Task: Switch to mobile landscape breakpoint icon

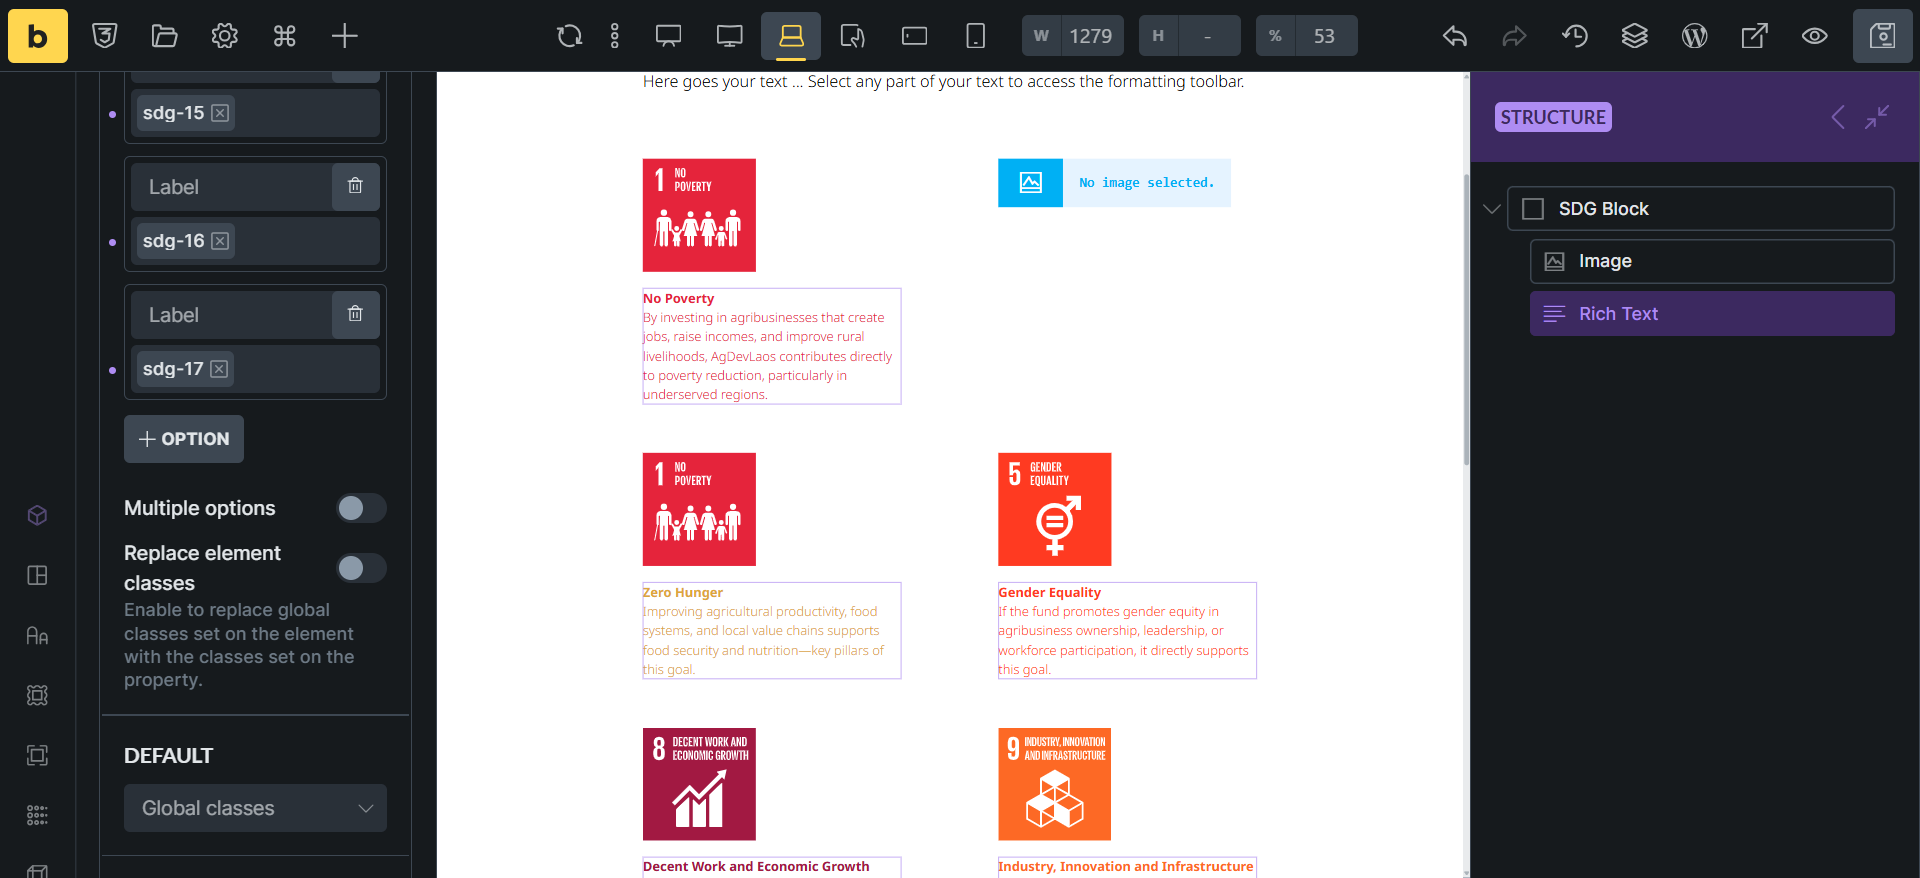Action: click(x=914, y=36)
